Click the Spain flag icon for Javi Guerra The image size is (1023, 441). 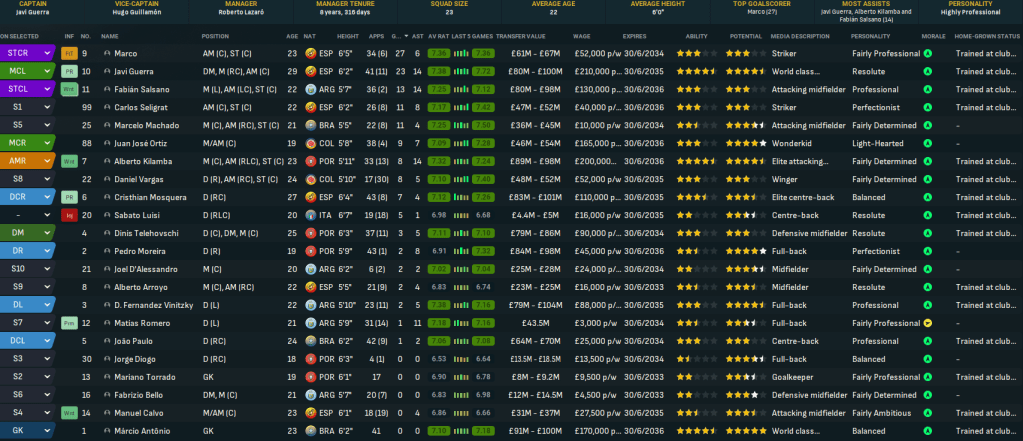coord(313,71)
